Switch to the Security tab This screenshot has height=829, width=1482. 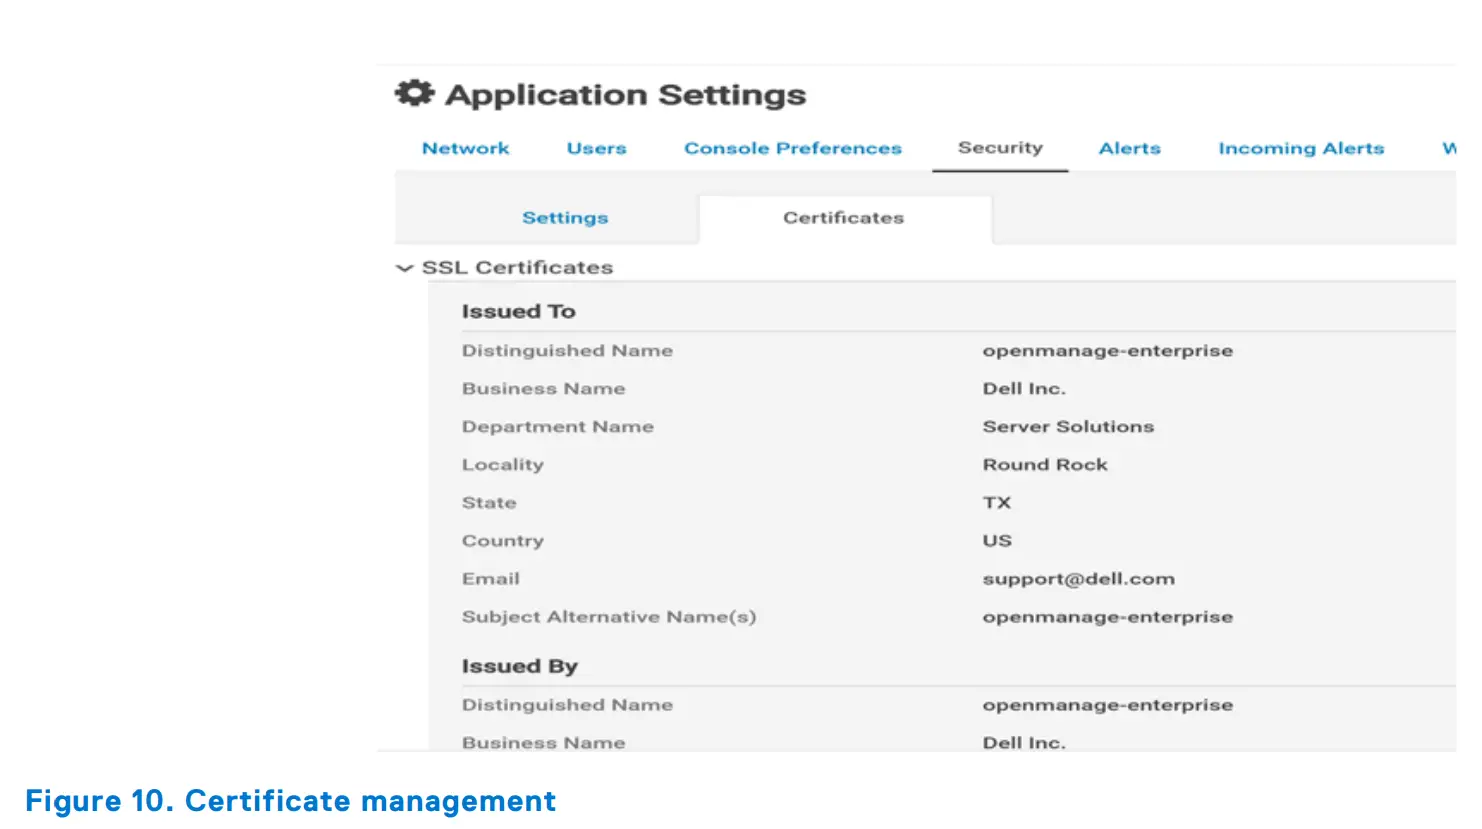[1000, 147]
